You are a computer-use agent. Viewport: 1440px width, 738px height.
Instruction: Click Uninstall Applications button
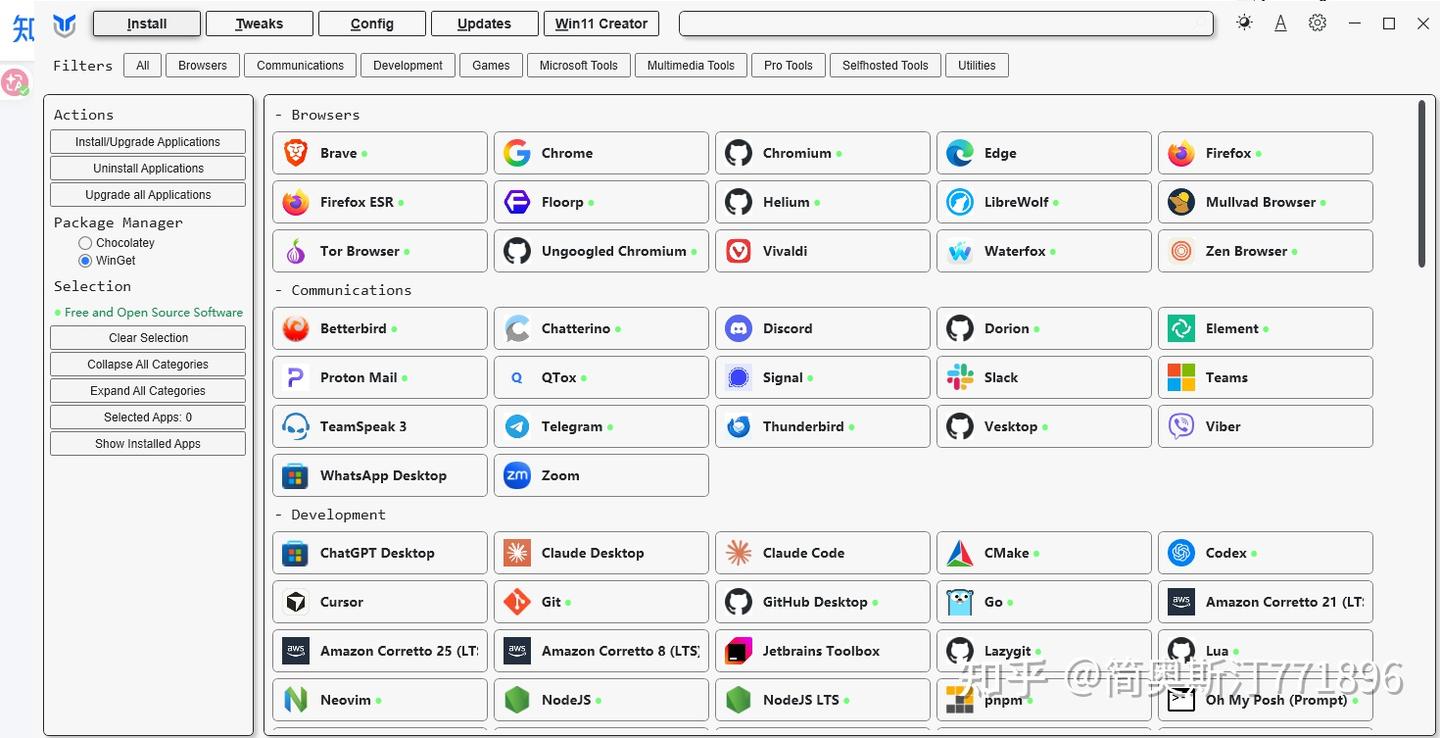[x=148, y=169]
